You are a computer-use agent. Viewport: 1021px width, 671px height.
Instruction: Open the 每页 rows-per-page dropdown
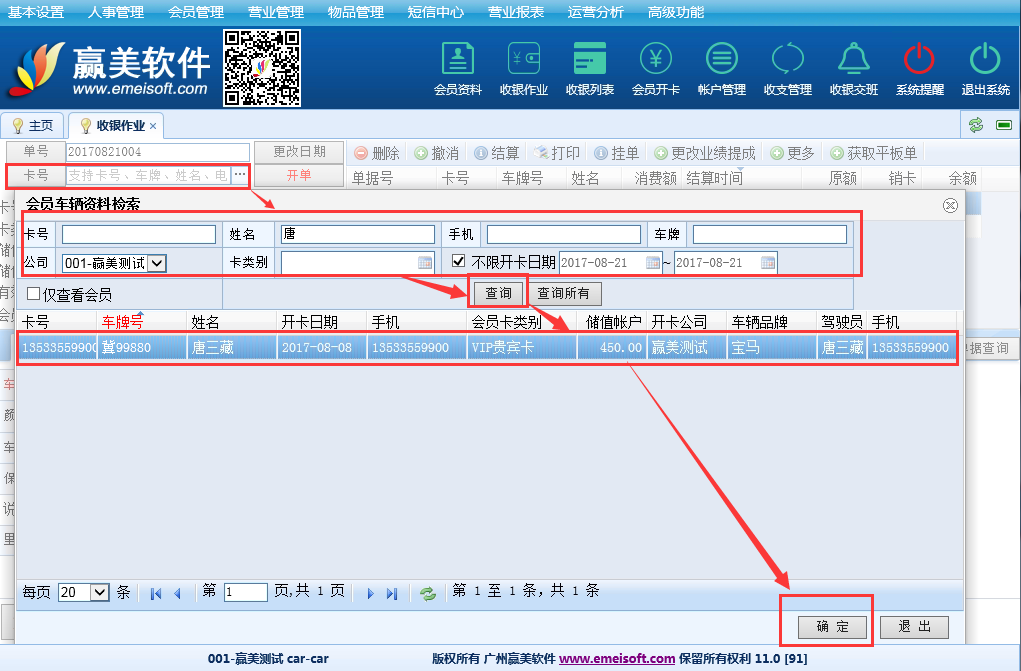pos(99,592)
